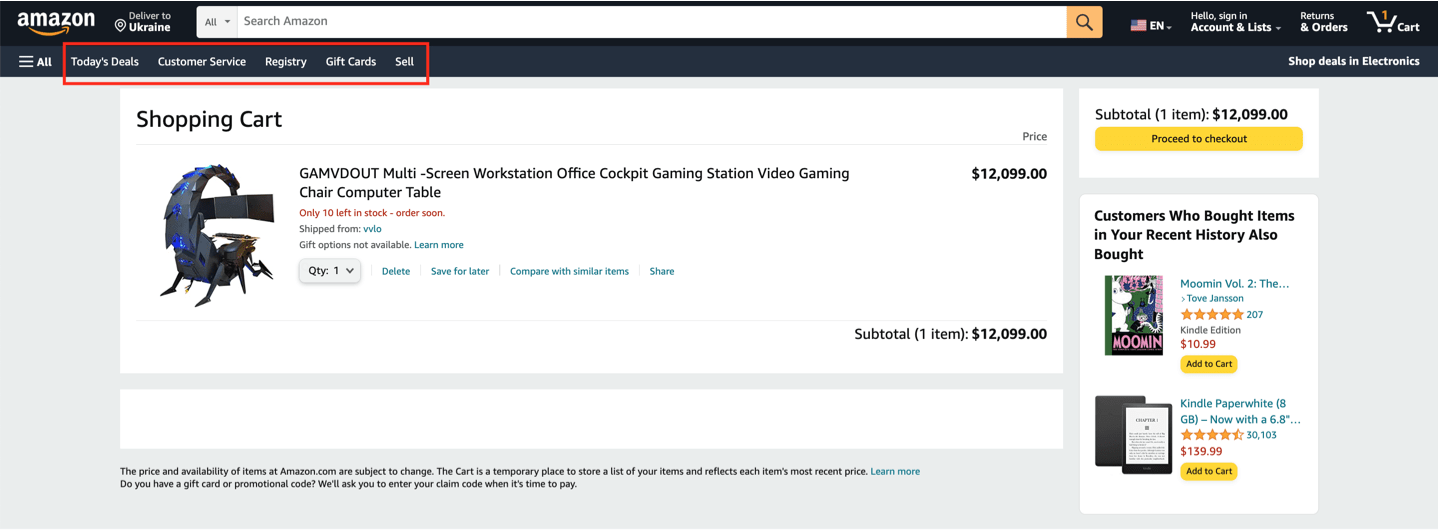Open the Moomin book cover thumbnail
The width and height of the screenshot is (1439, 531).
click(x=1133, y=316)
